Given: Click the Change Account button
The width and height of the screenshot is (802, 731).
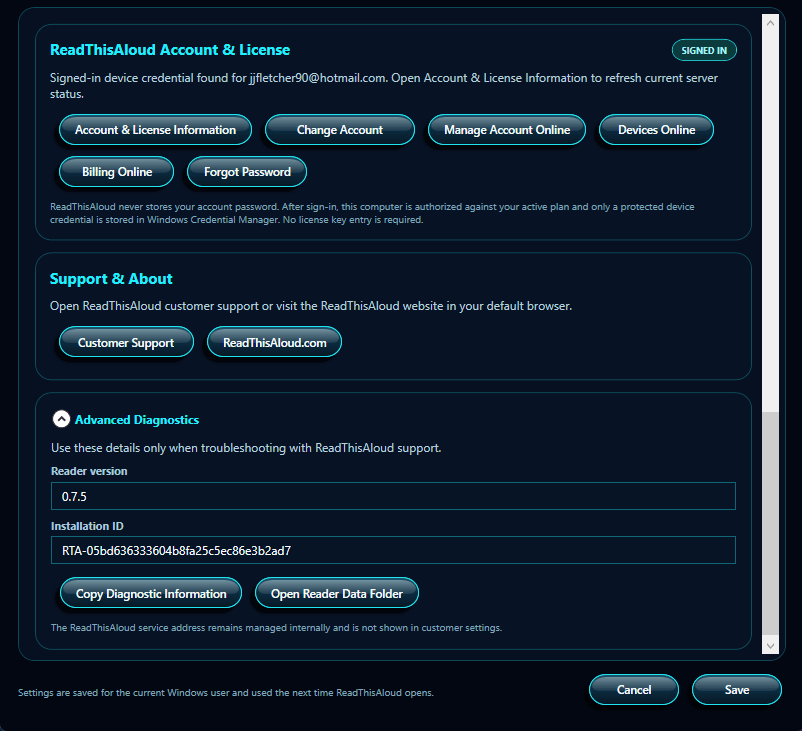Looking at the screenshot, I should [x=340, y=130].
